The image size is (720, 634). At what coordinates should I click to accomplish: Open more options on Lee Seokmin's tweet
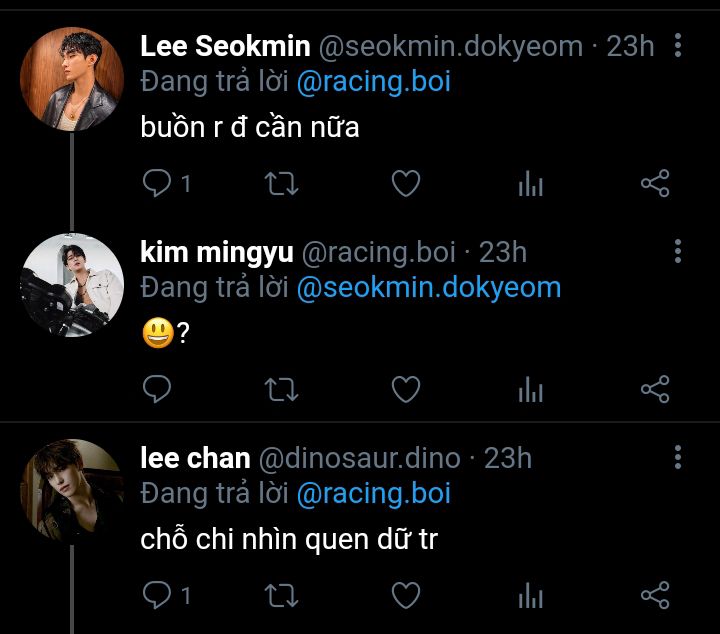click(678, 45)
